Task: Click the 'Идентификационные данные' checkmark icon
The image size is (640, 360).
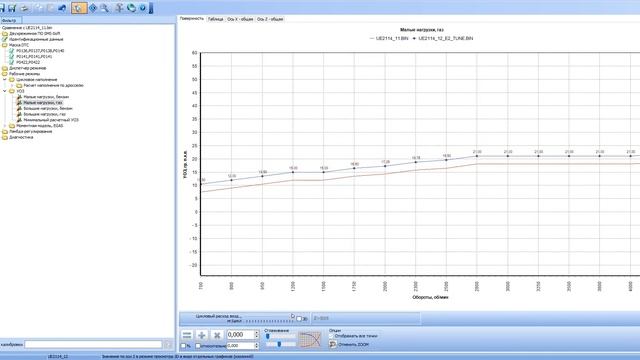Action: (5, 39)
